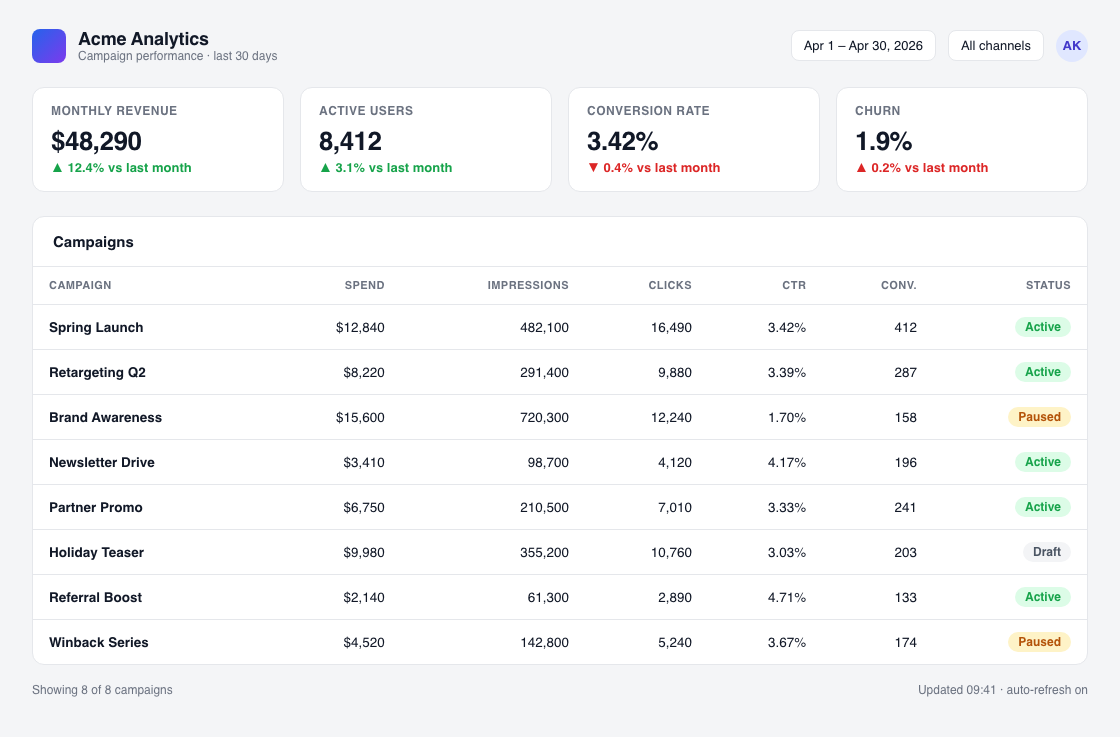This screenshot has height=737, width=1120.
Task: Click the 0.2% vs last month change
Action: (921, 168)
